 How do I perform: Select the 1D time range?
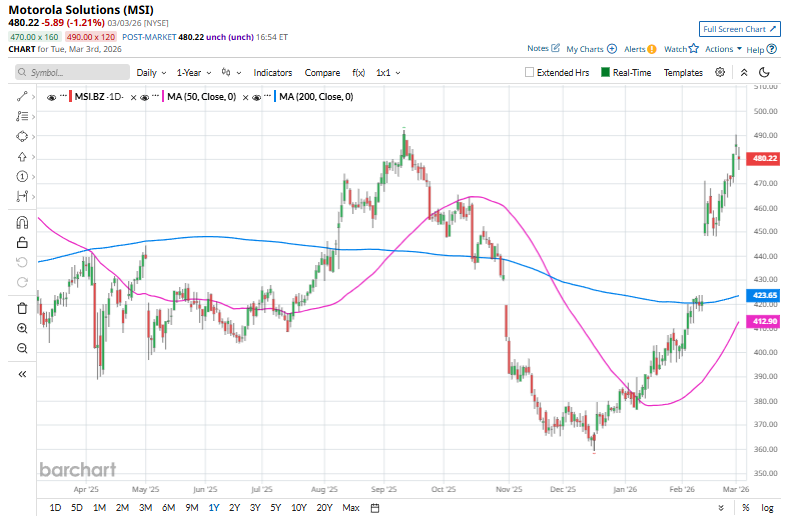[x=55, y=508]
